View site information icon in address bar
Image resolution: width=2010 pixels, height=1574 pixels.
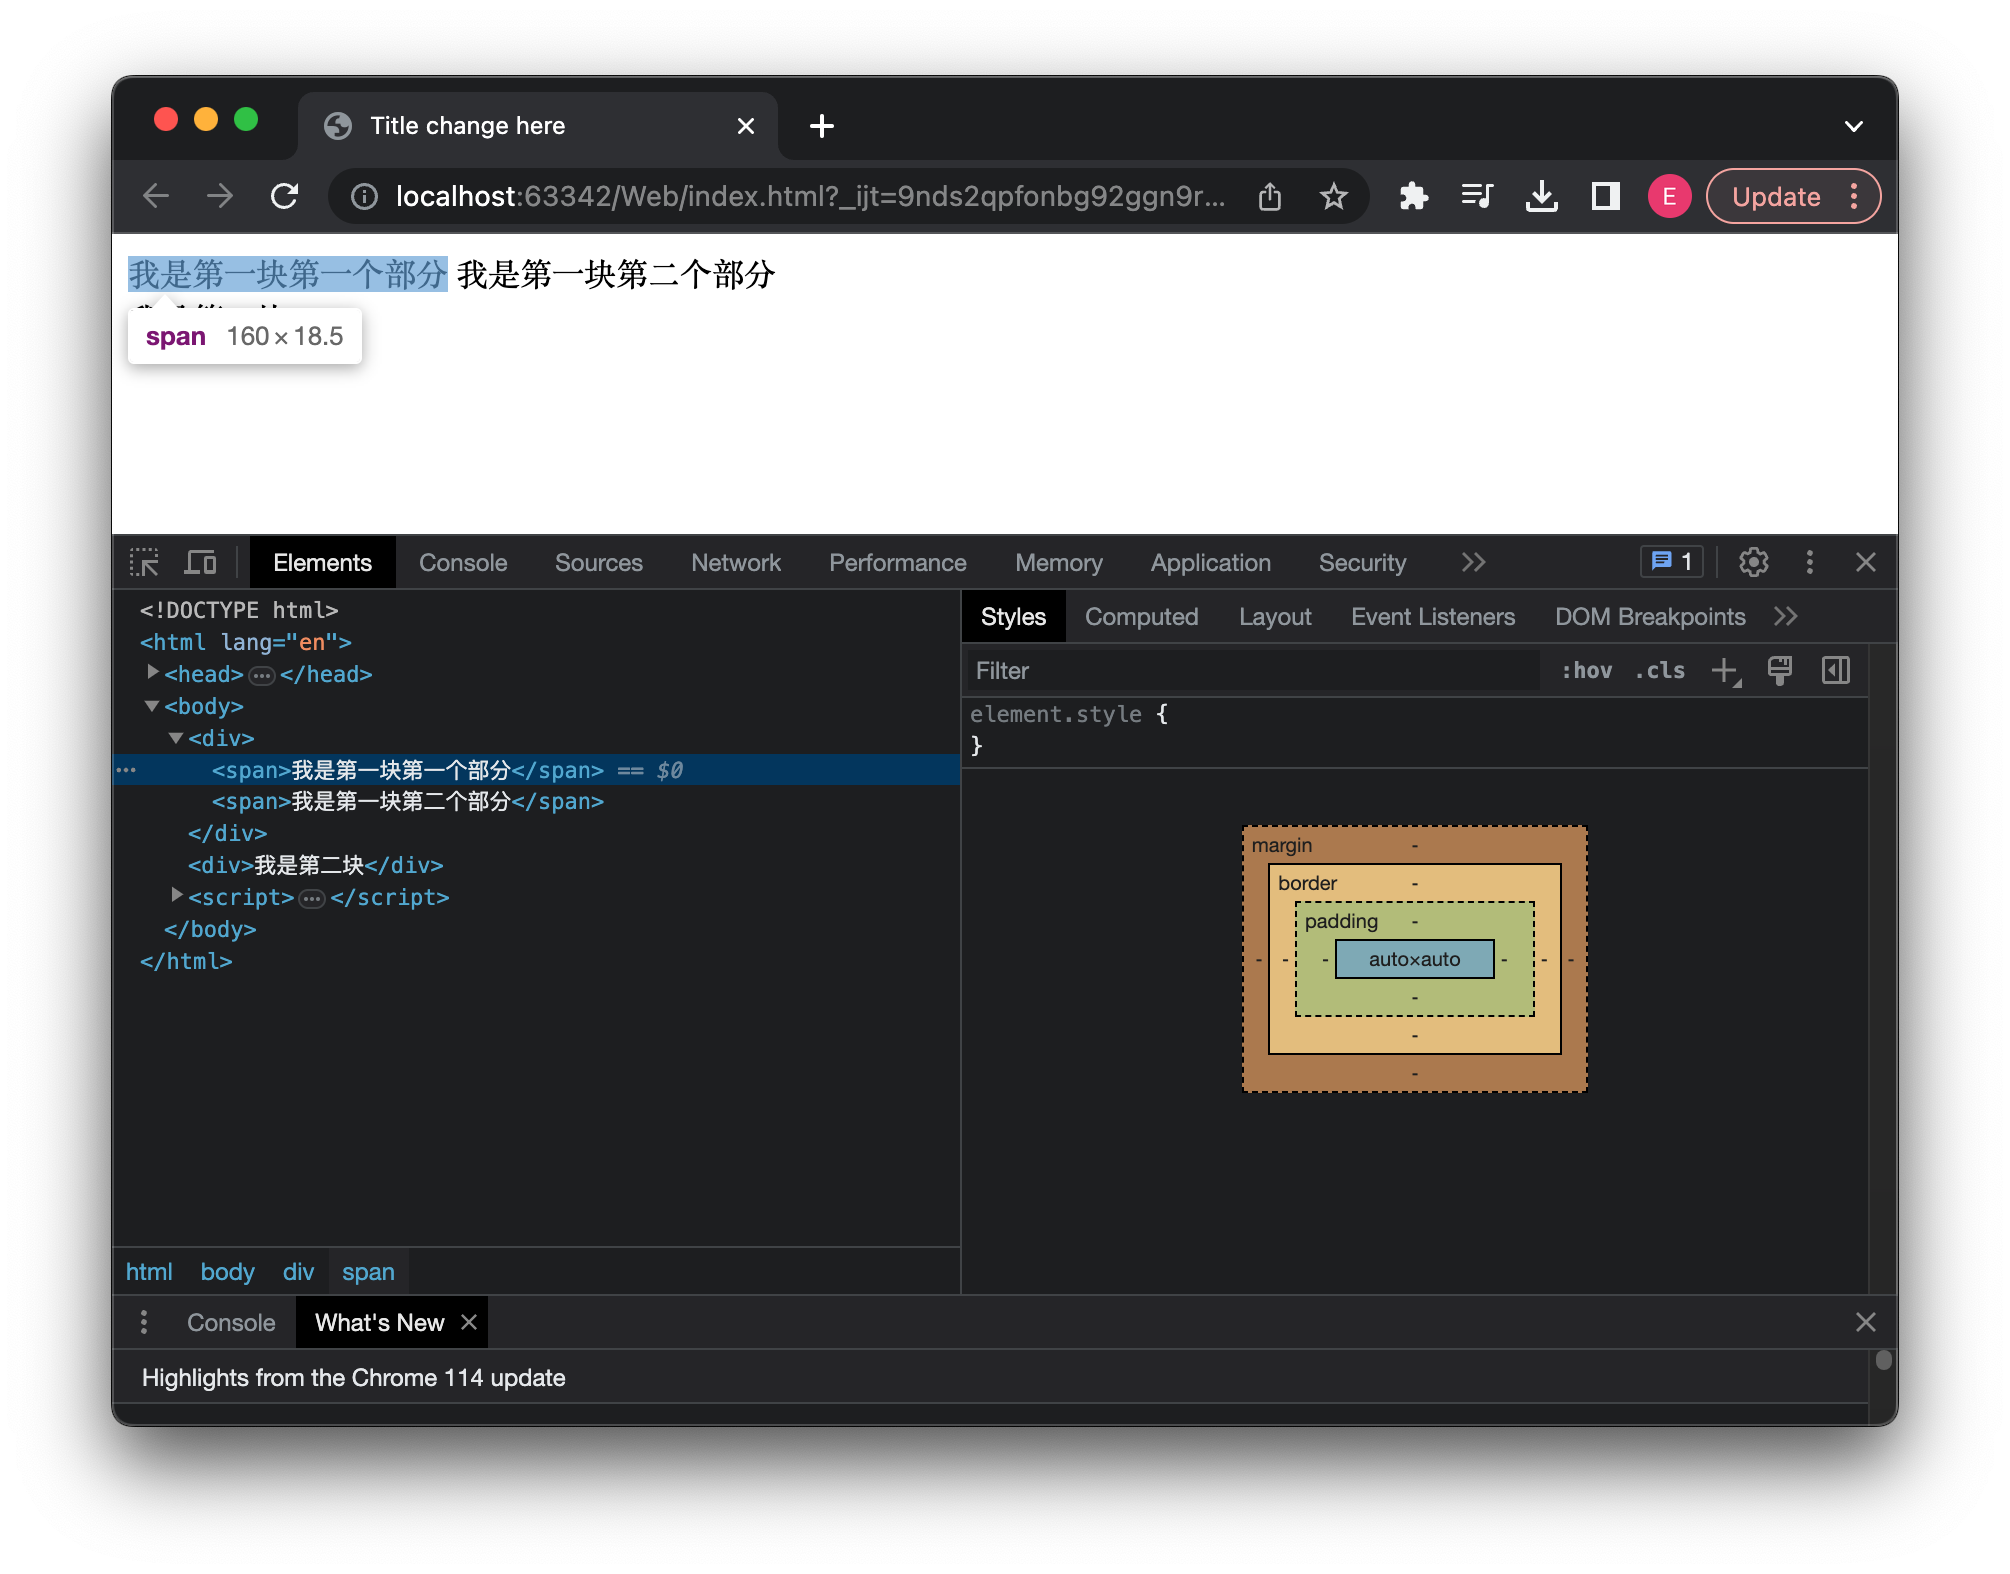coord(365,197)
